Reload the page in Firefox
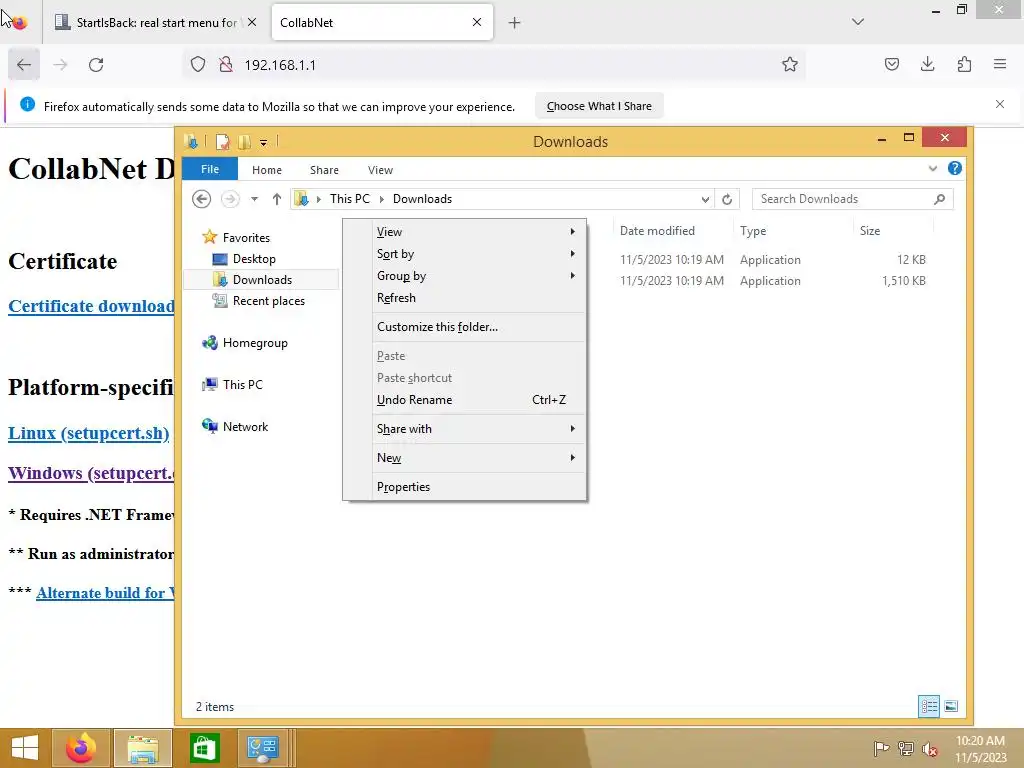 click(x=96, y=65)
